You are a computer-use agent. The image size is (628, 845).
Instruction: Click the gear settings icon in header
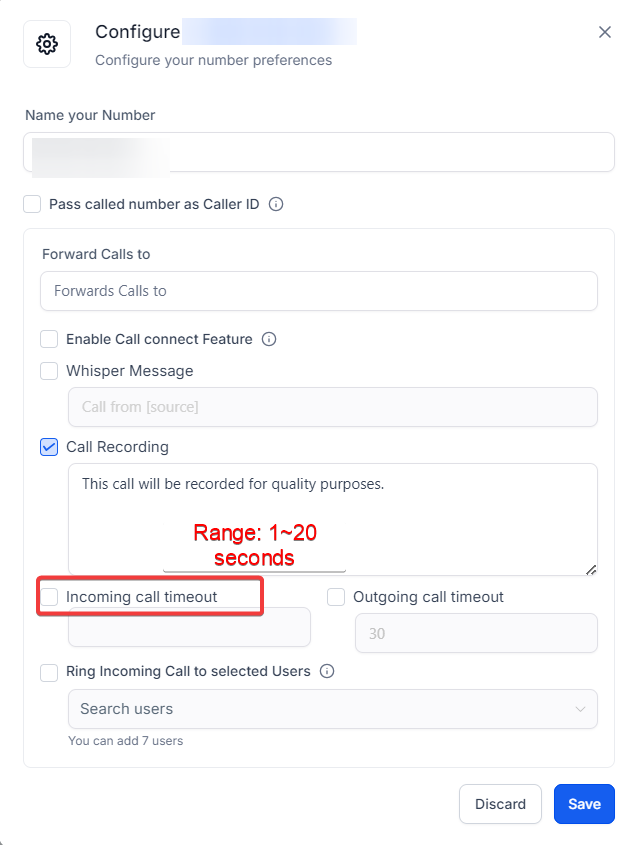coord(47,44)
